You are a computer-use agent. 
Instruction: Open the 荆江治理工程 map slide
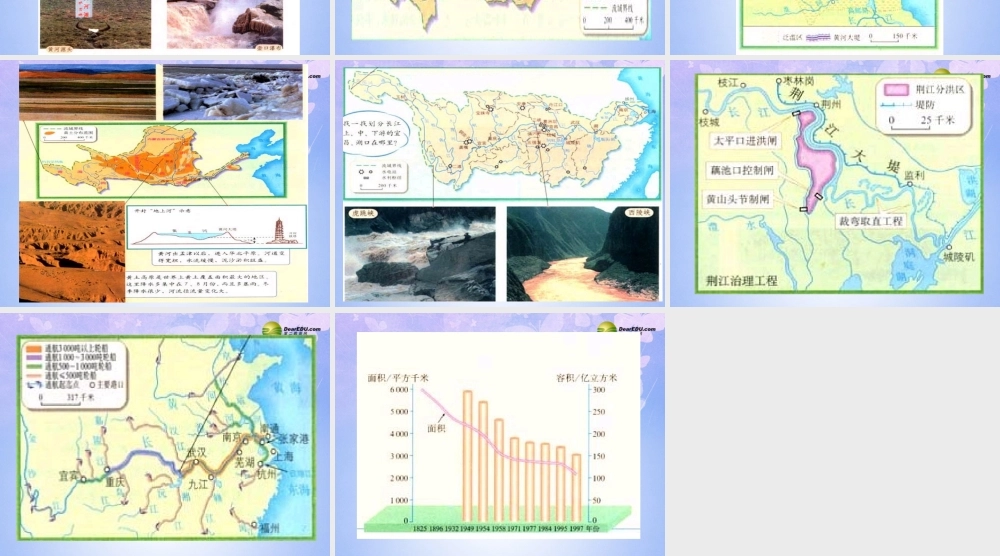(x=835, y=184)
